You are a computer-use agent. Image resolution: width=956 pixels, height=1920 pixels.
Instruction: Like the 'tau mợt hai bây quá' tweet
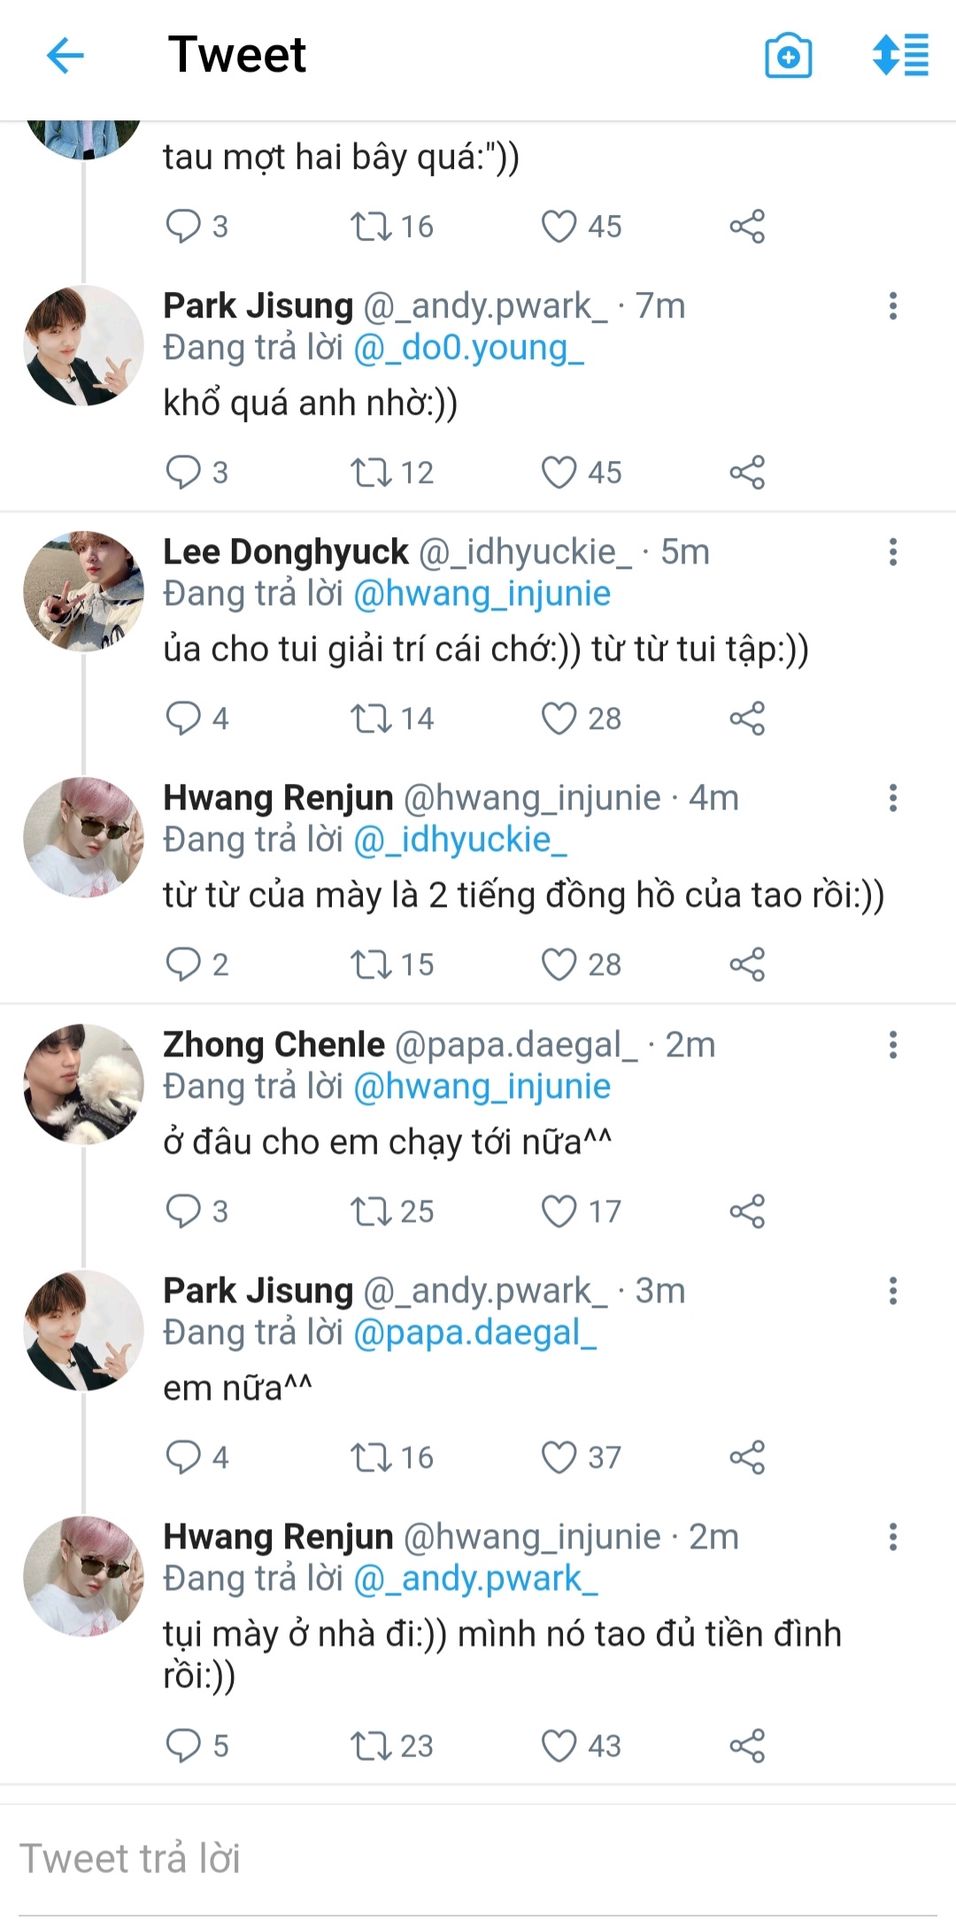559,226
